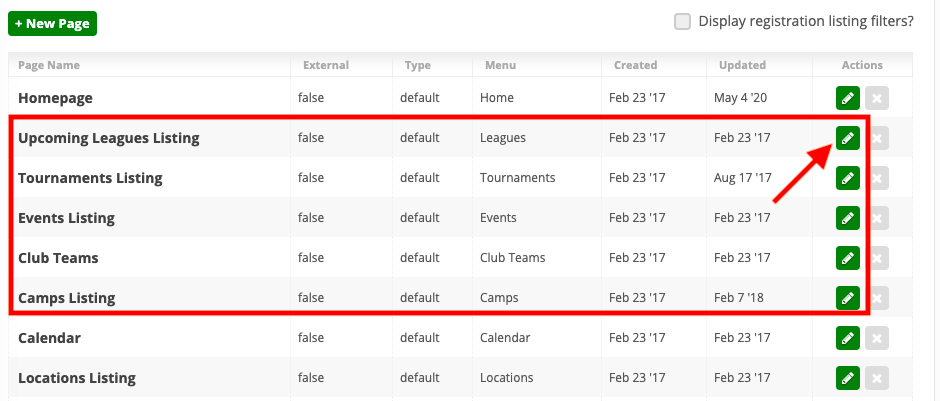Edit the Club Teams page
This screenshot has width=940, height=401.
click(x=848, y=258)
